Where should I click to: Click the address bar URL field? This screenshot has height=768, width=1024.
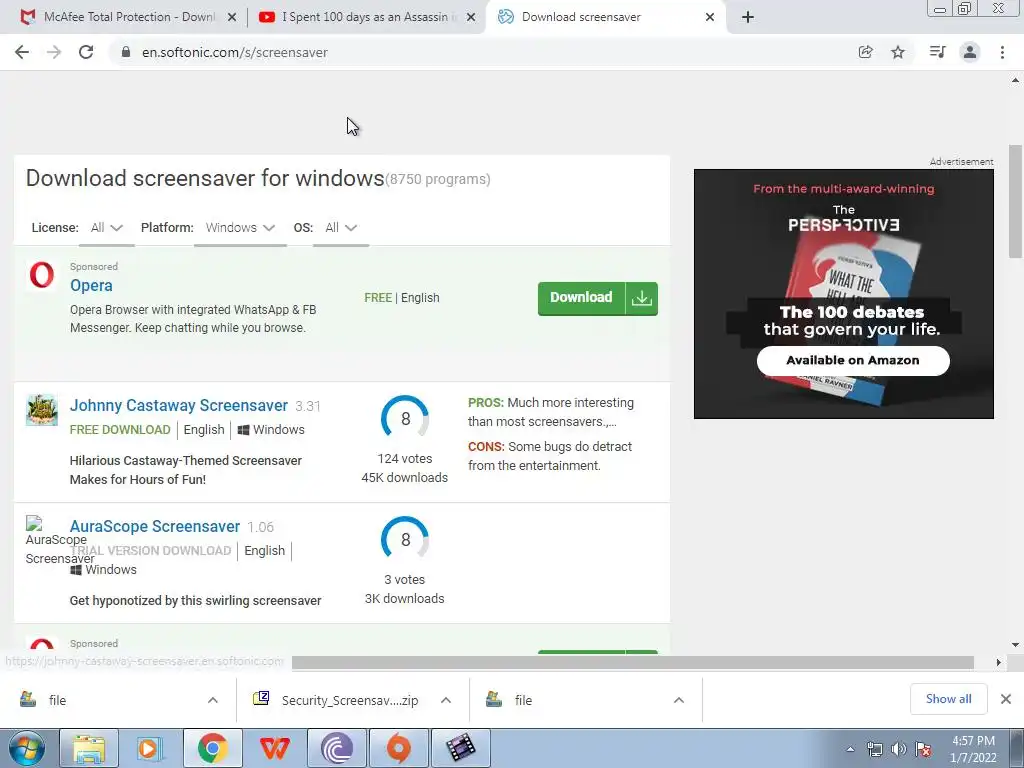pos(483,52)
